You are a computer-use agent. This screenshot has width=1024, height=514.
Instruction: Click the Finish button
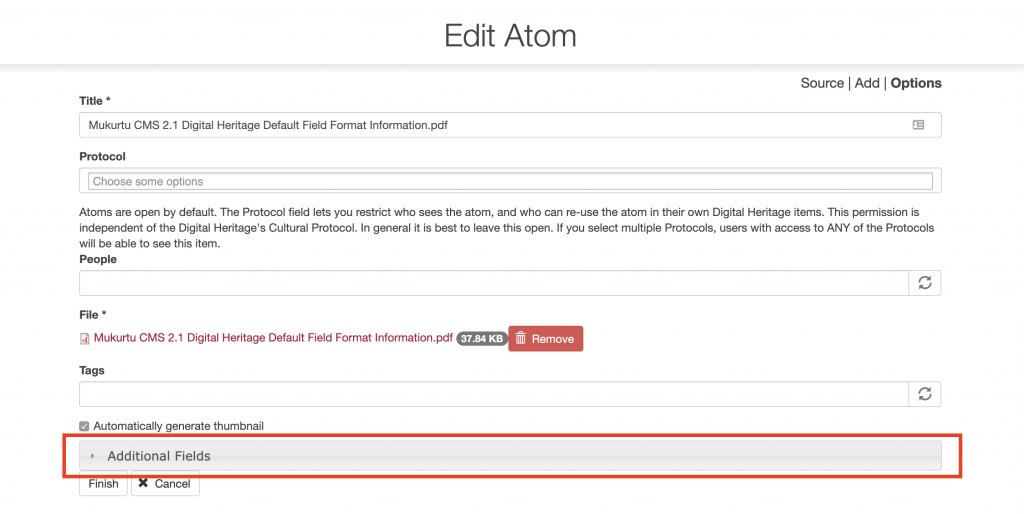coord(103,483)
